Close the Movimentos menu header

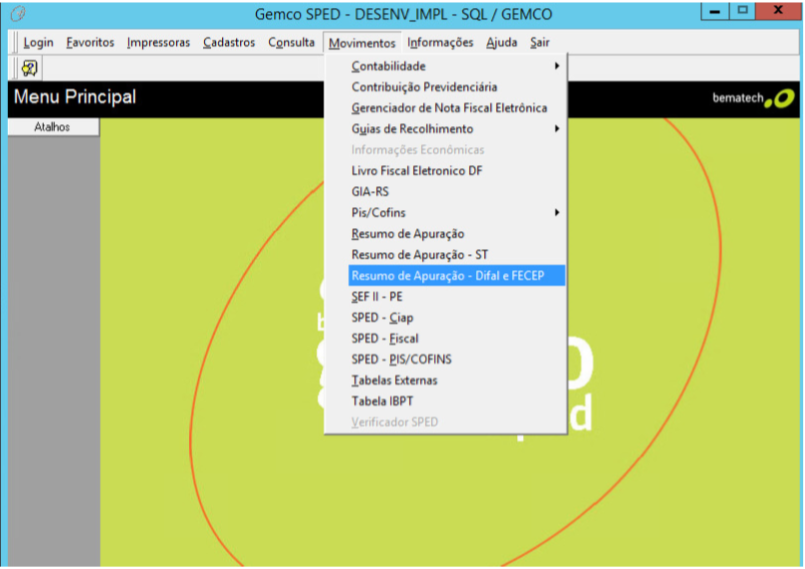click(362, 43)
